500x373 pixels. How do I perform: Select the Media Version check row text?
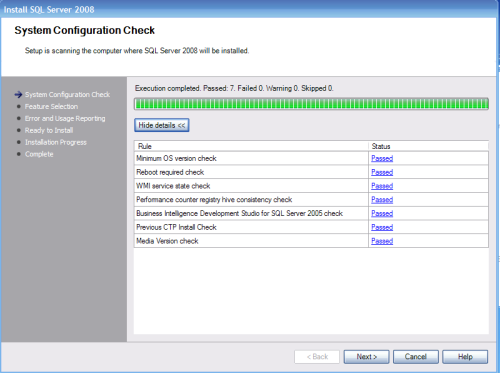(167, 241)
